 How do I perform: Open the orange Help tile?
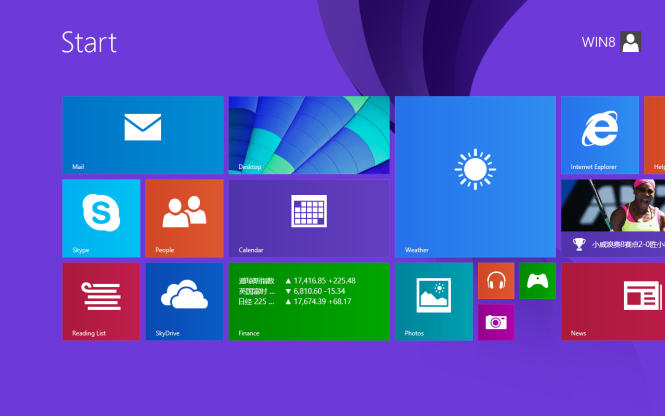[654, 135]
